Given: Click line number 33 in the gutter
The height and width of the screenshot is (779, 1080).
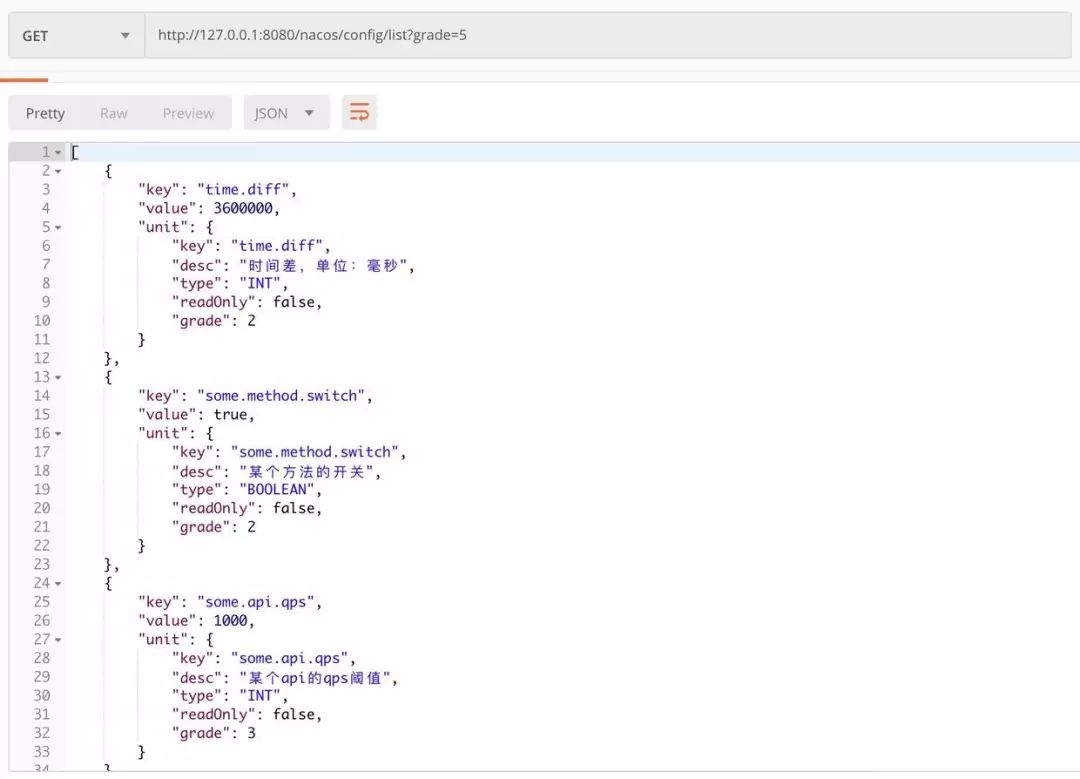Looking at the screenshot, I should point(41,751).
